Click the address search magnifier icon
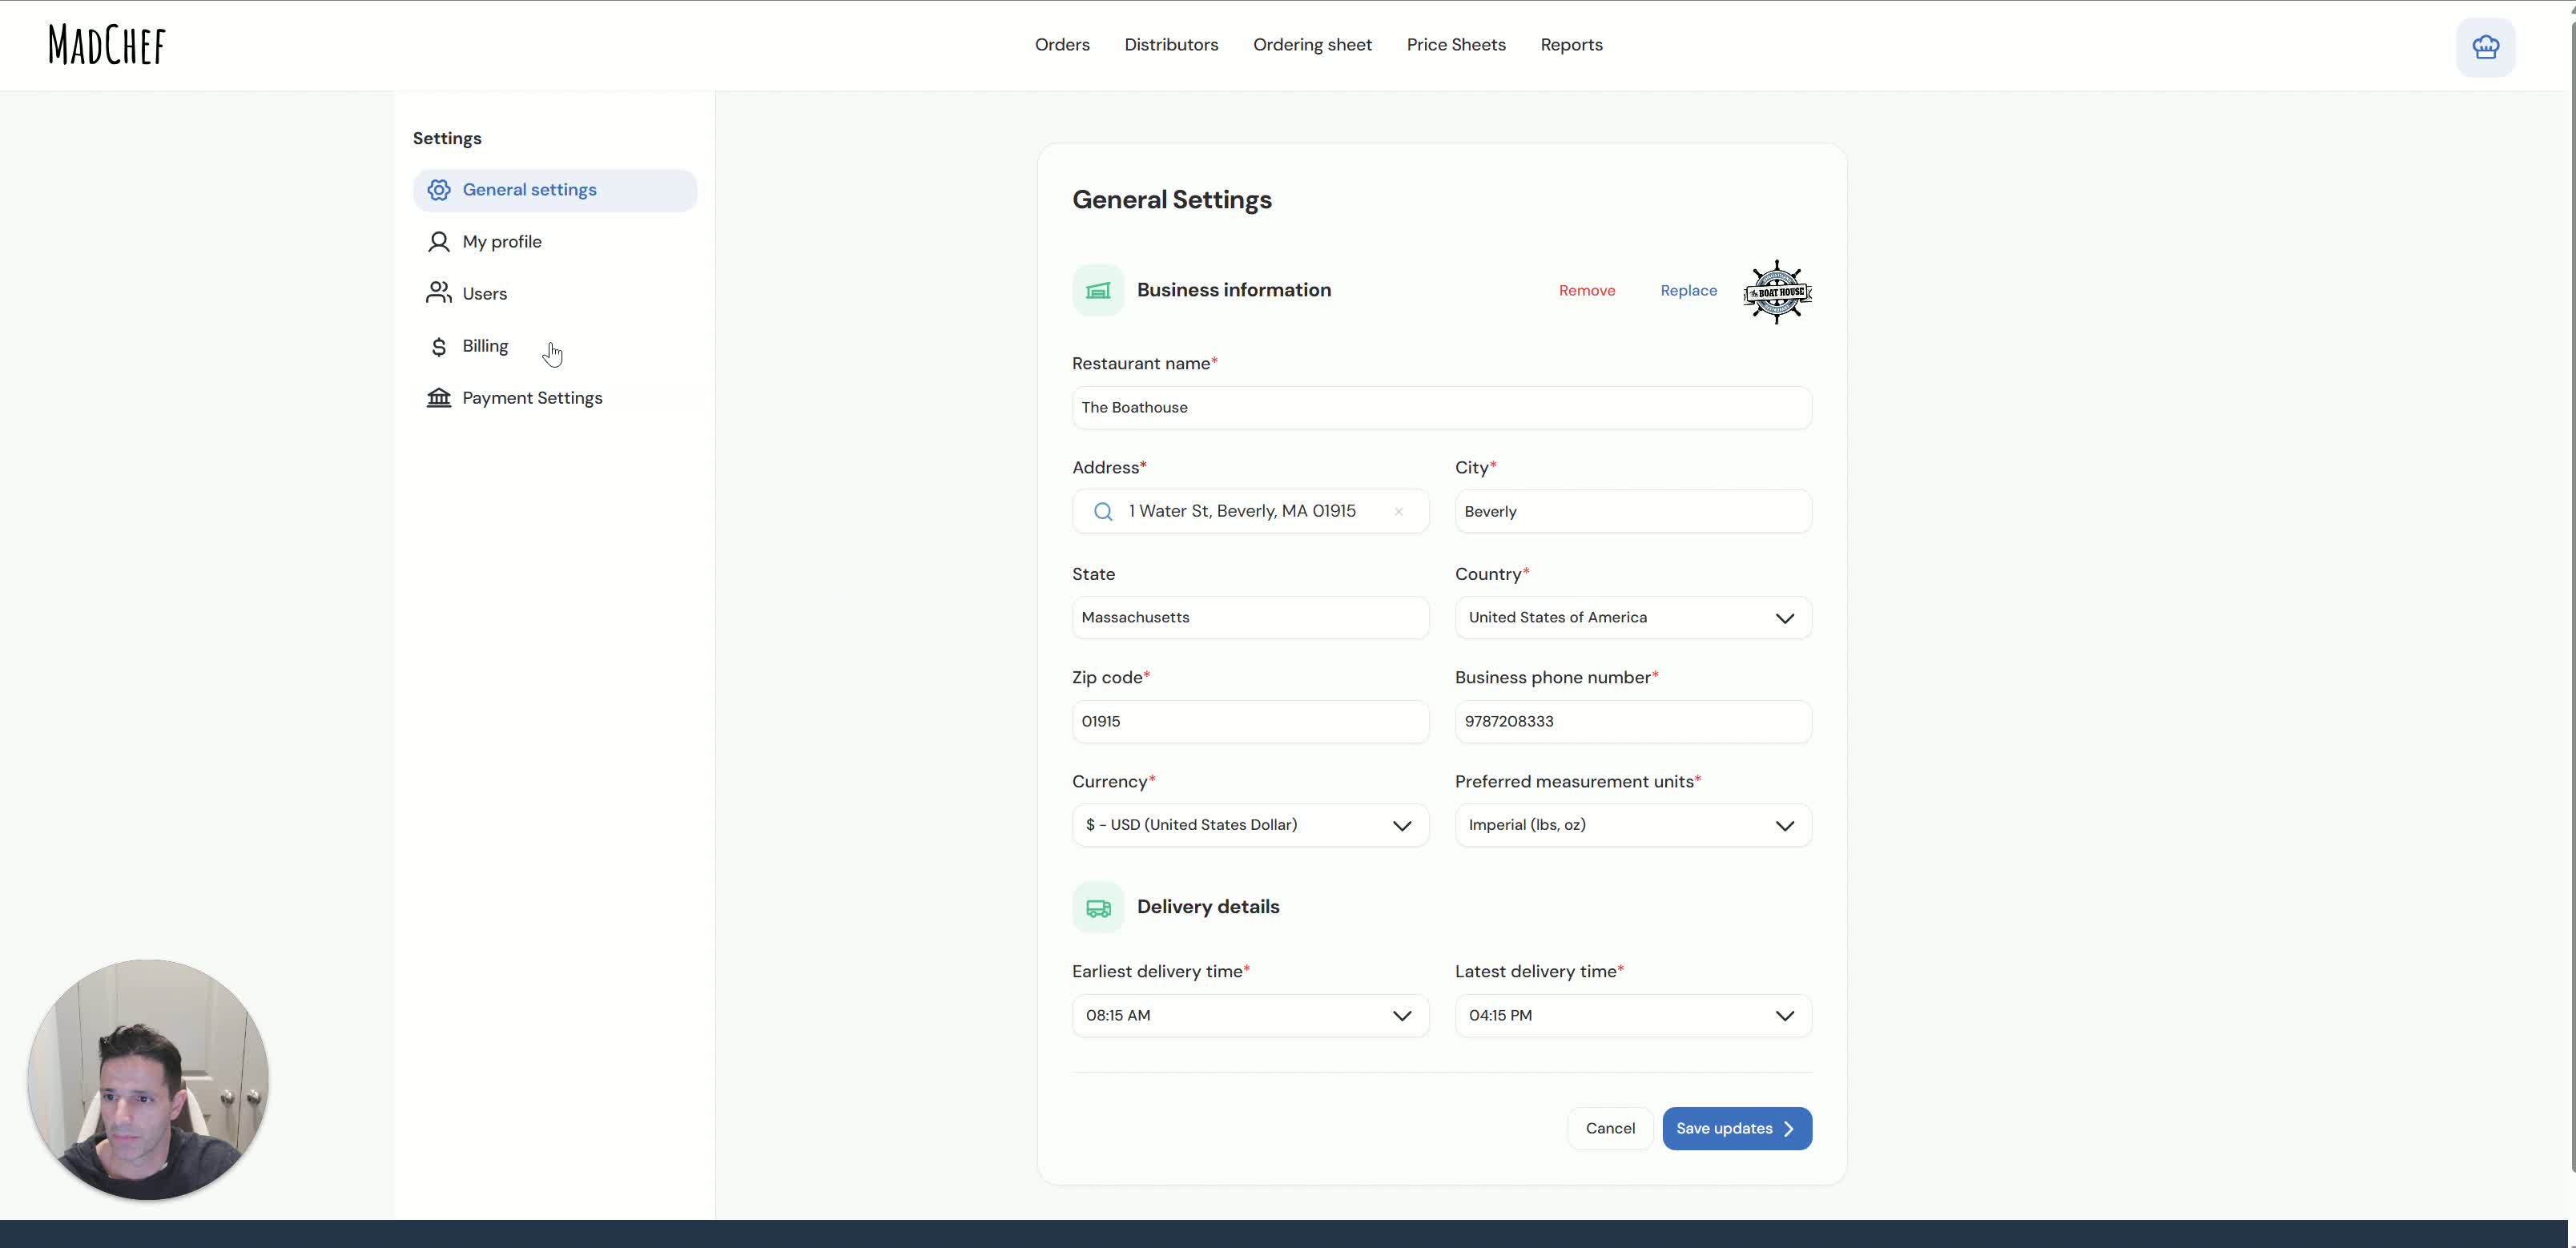 coord(1103,512)
